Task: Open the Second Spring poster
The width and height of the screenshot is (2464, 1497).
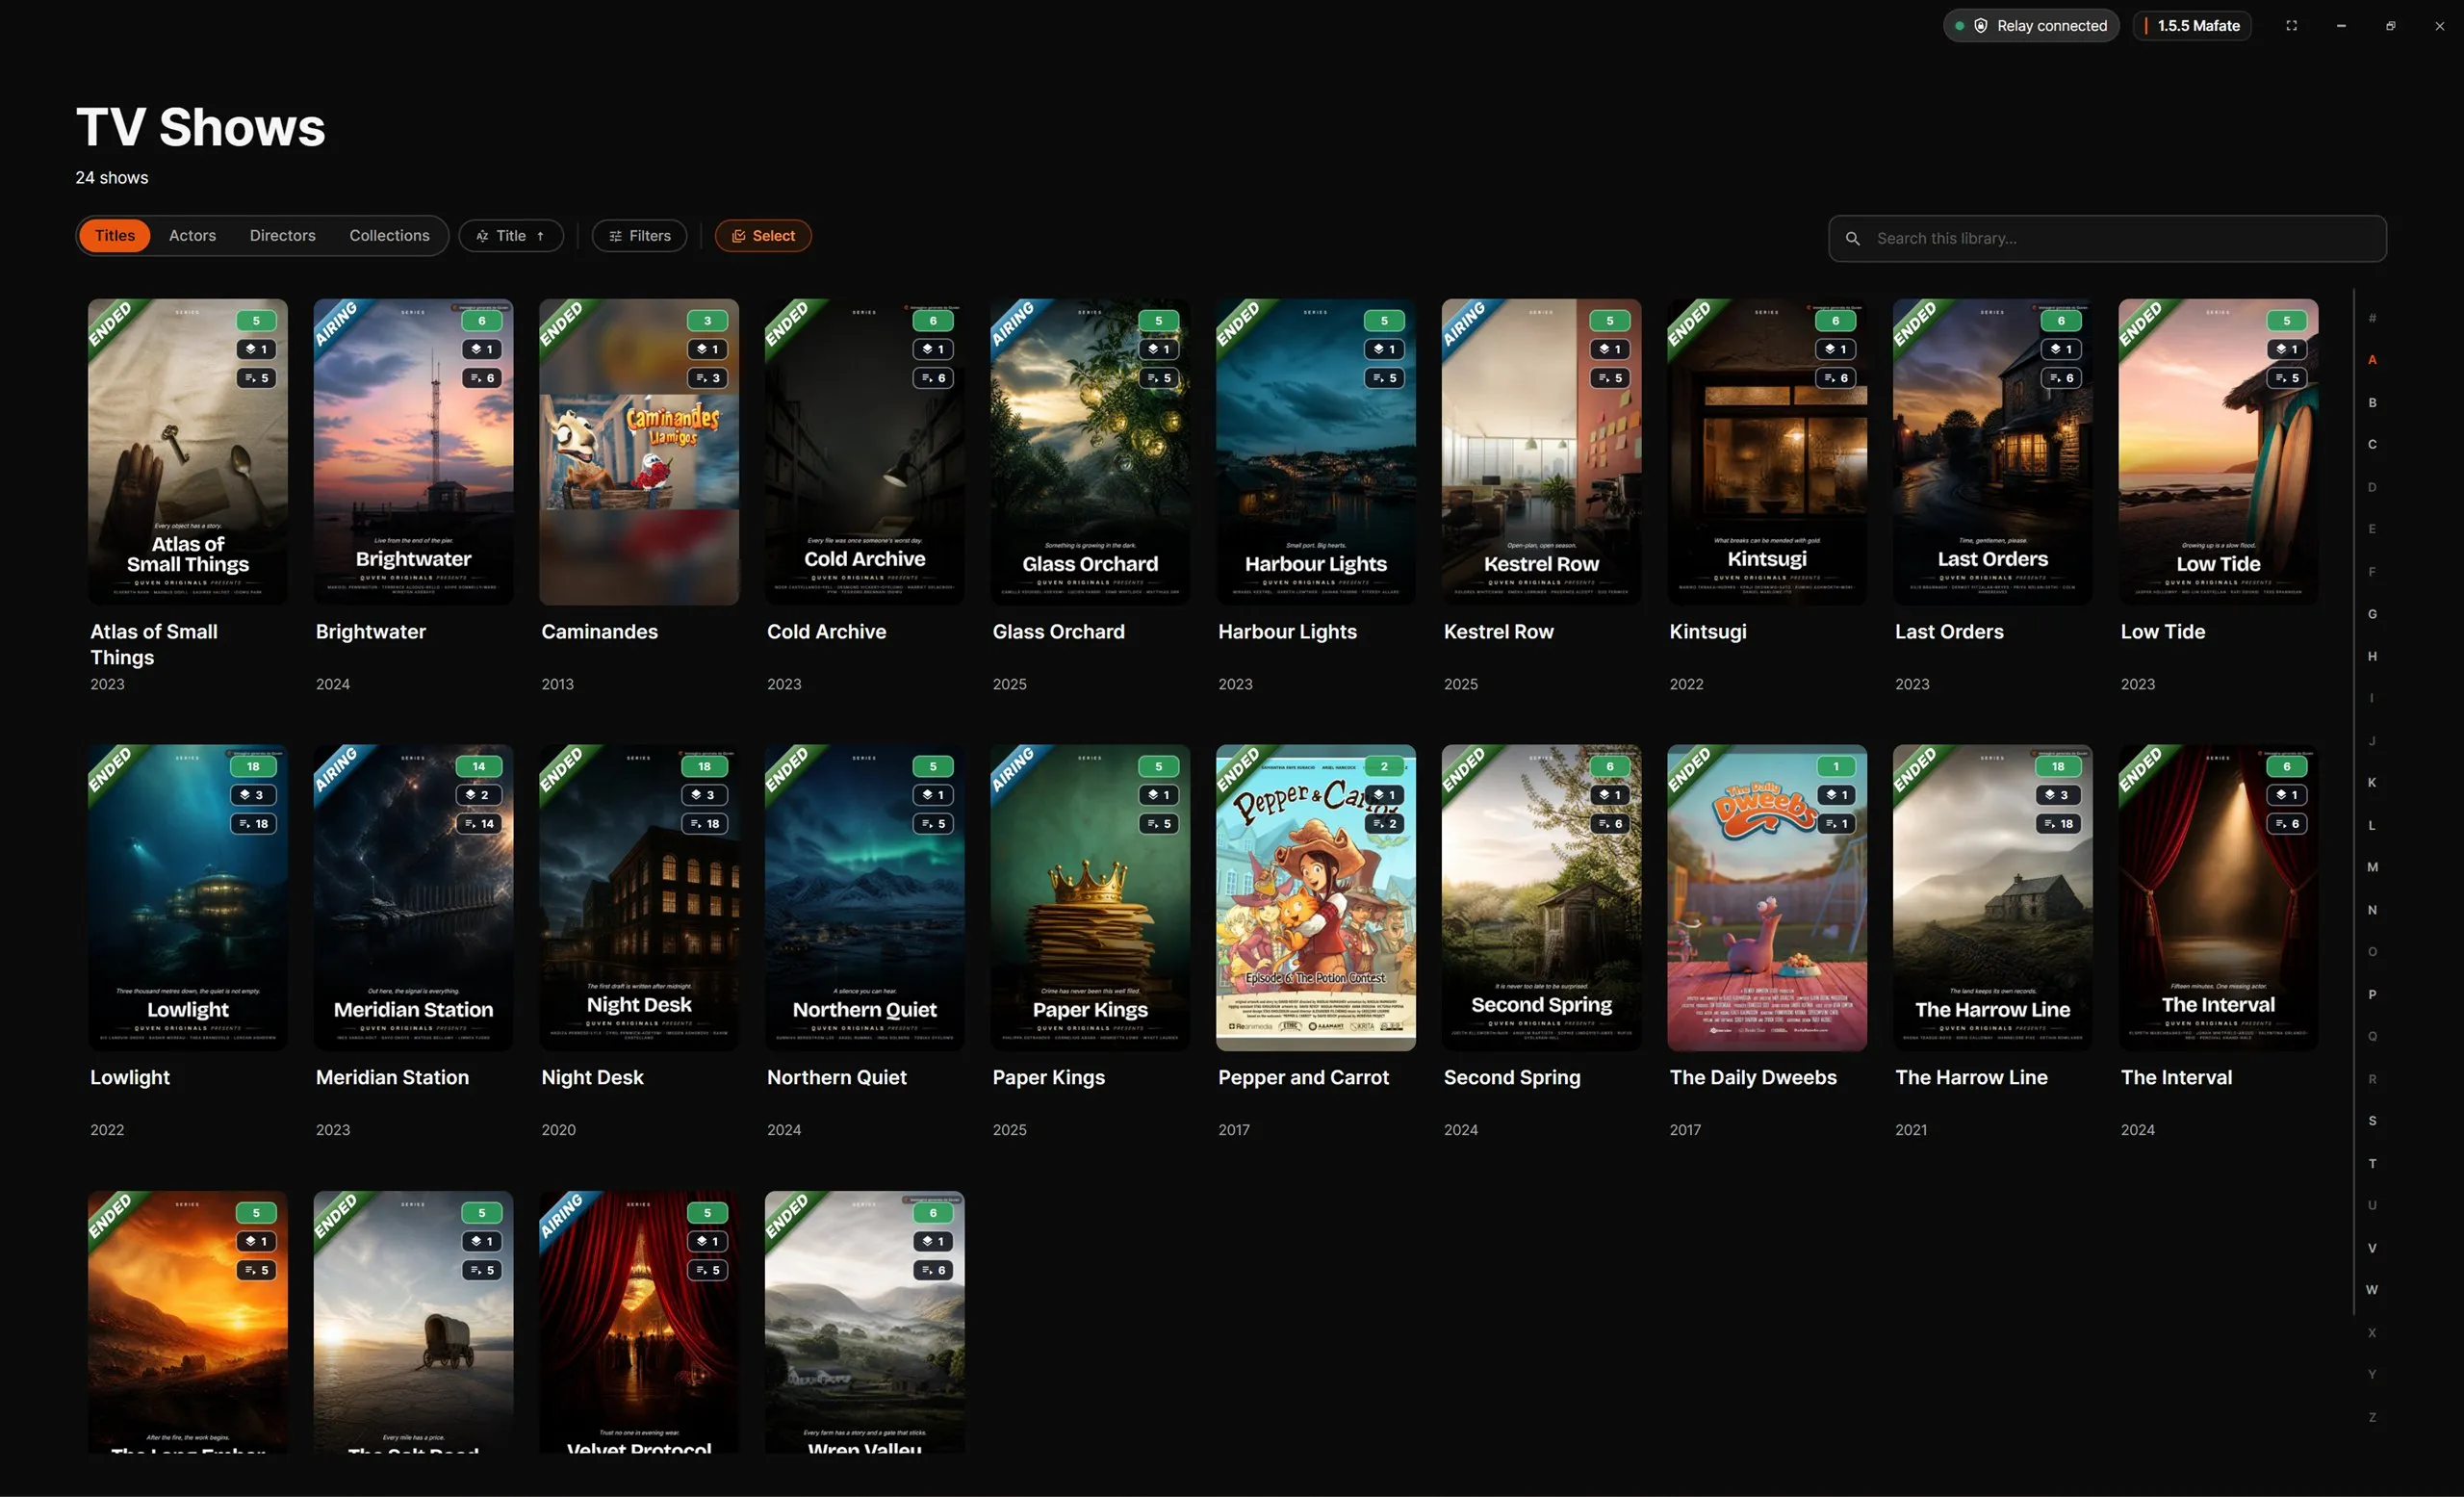Action: coord(1541,898)
